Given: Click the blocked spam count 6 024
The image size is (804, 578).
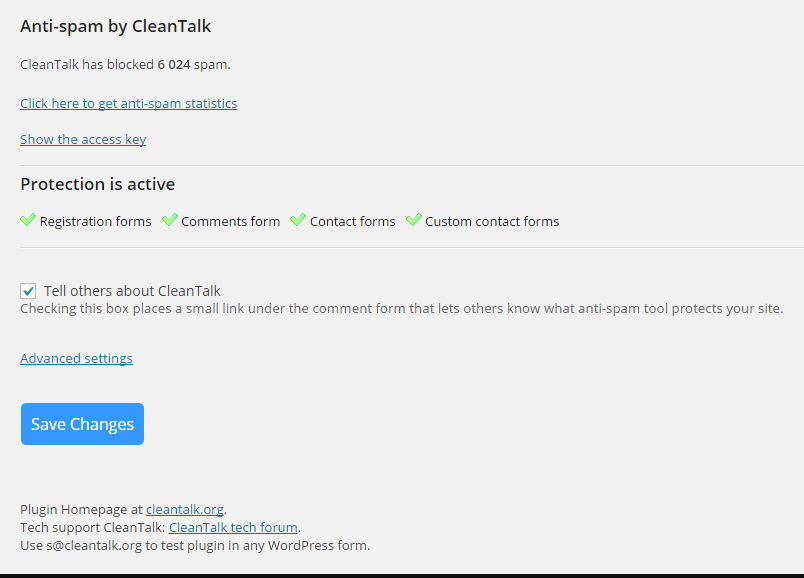Looking at the screenshot, I should click(174, 65).
